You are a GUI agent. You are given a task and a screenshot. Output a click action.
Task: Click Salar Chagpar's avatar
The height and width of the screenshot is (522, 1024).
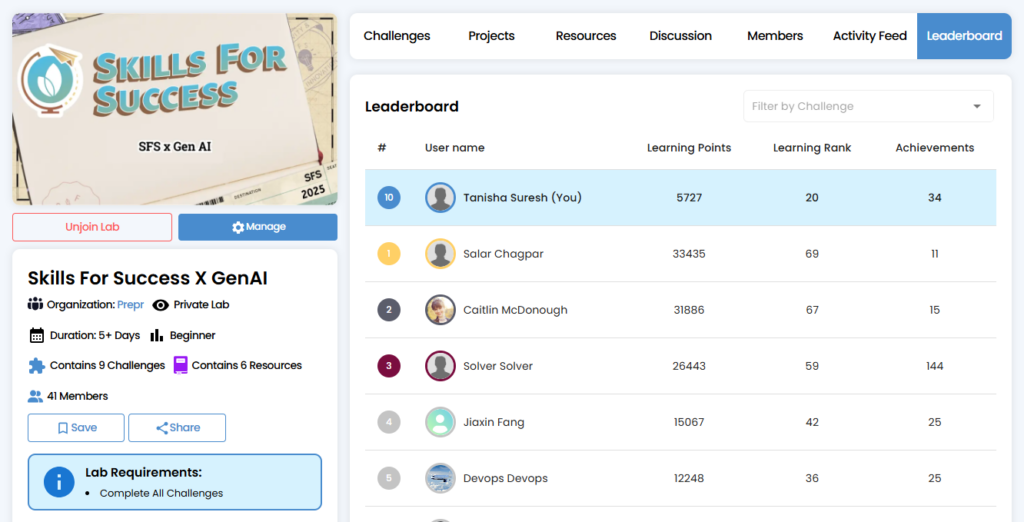tap(440, 253)
